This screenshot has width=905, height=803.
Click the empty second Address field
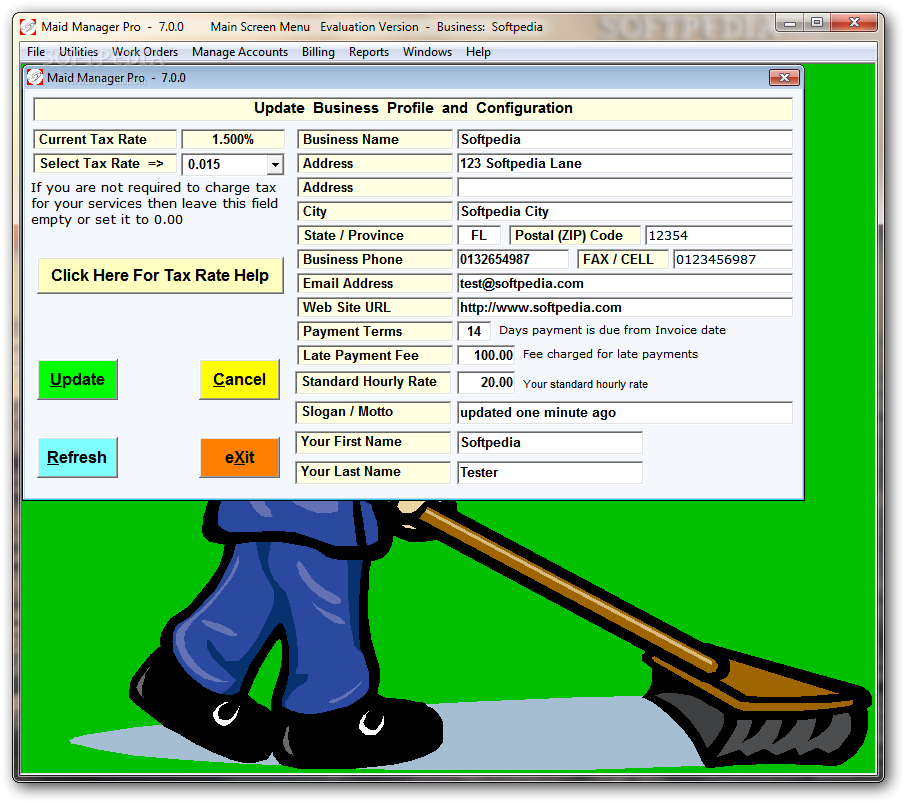(624, 188)
